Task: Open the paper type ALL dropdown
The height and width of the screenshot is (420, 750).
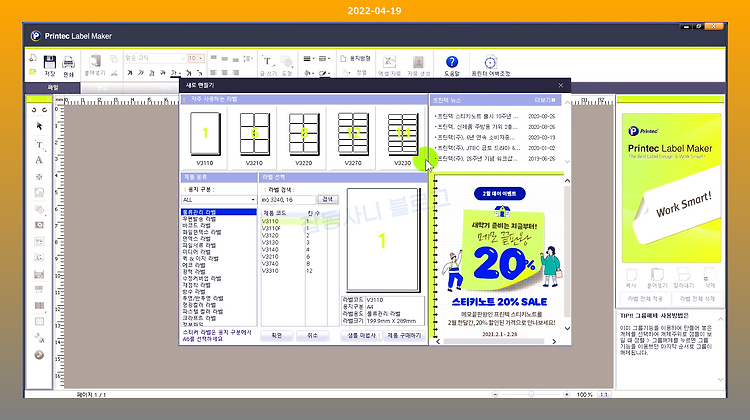Action: pyautogui.click(x=219, y=199)
